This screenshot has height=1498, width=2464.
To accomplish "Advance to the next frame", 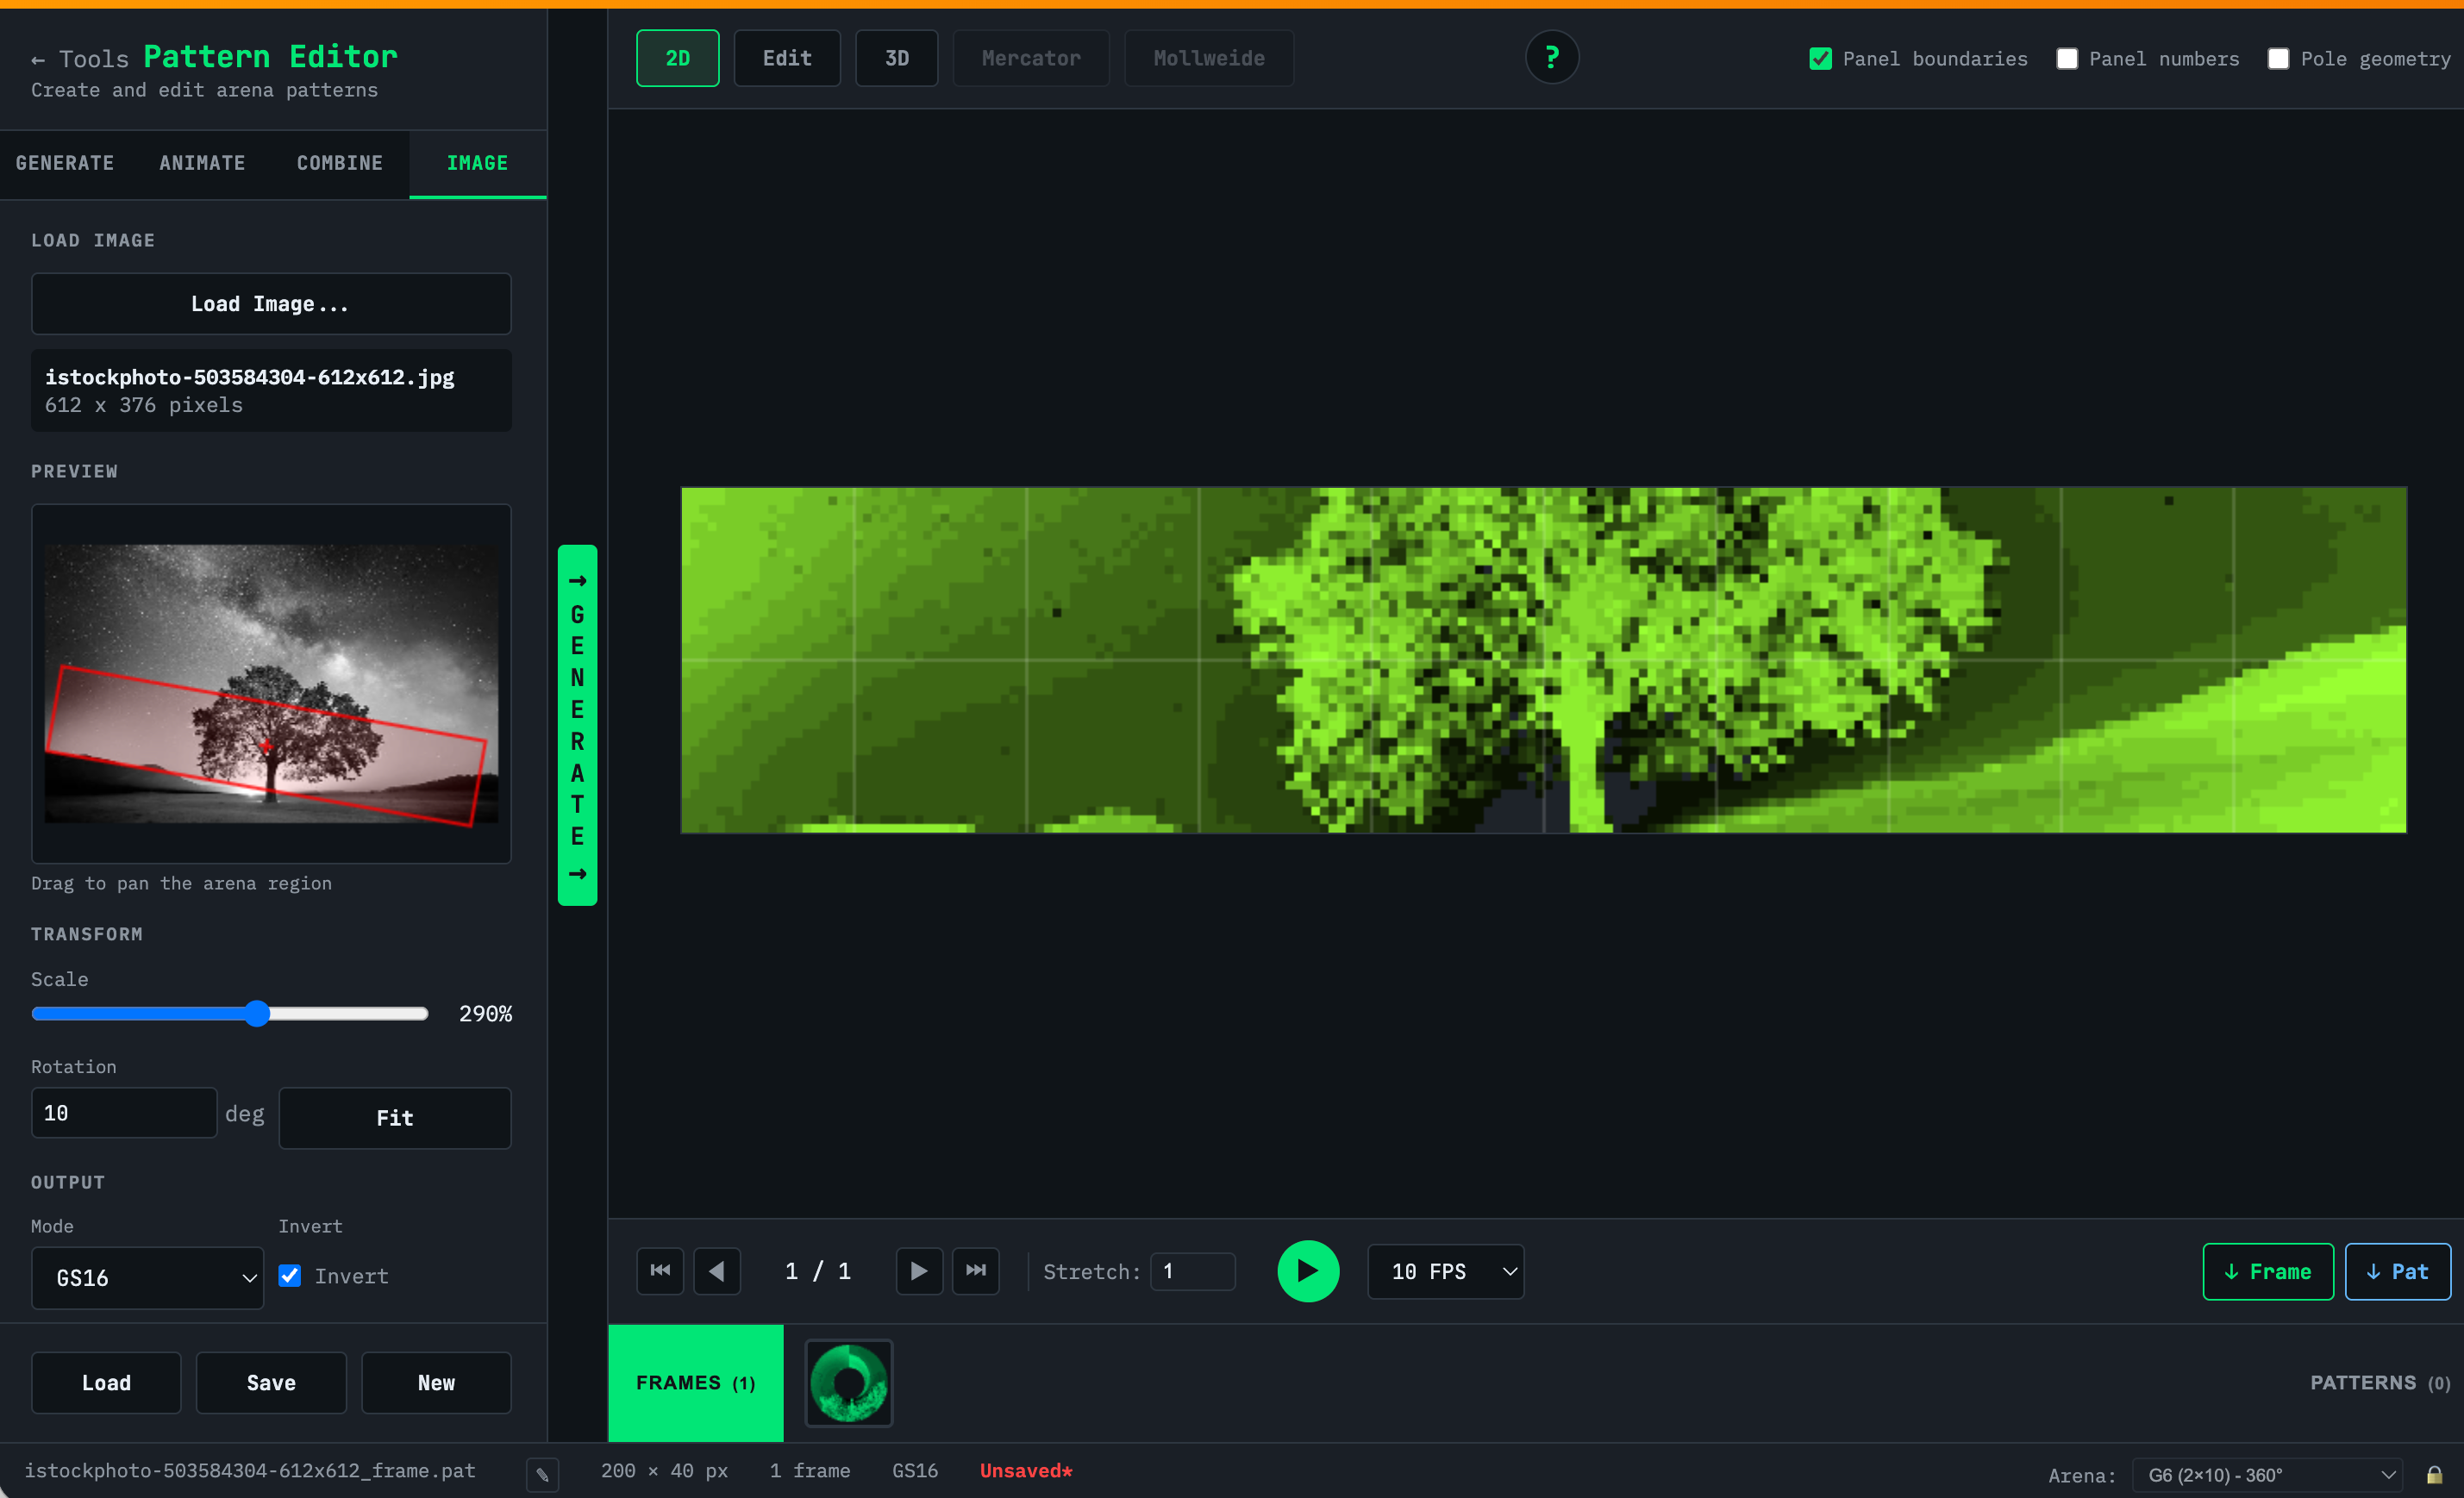I will [919, 1271].
